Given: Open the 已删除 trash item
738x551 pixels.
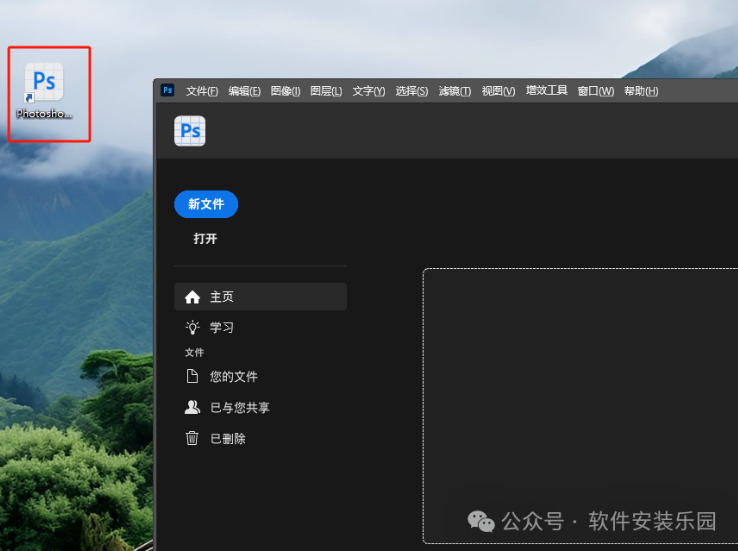Looking at the screenshot, I should [x=227, y=438].
